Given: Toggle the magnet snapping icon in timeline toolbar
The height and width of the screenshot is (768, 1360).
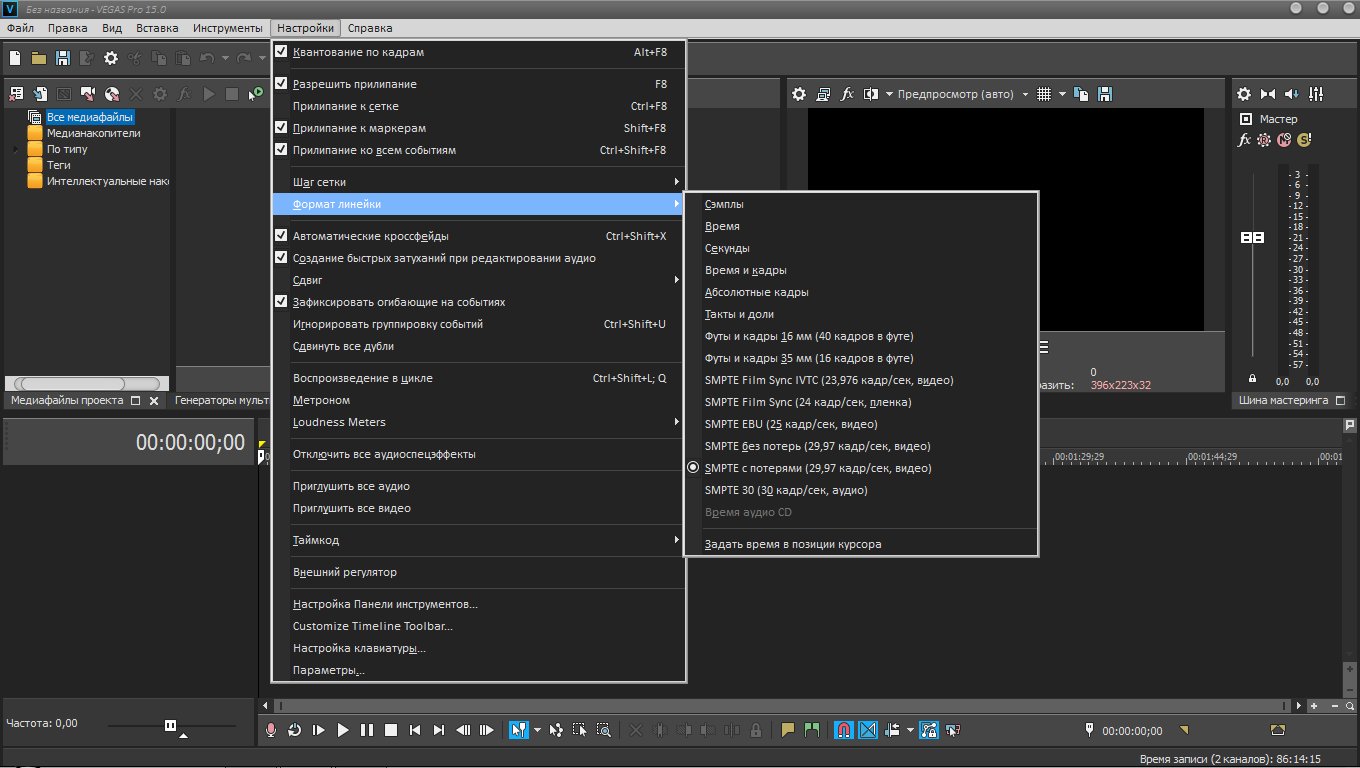Looking at the screenshot, I should (844, 730).
